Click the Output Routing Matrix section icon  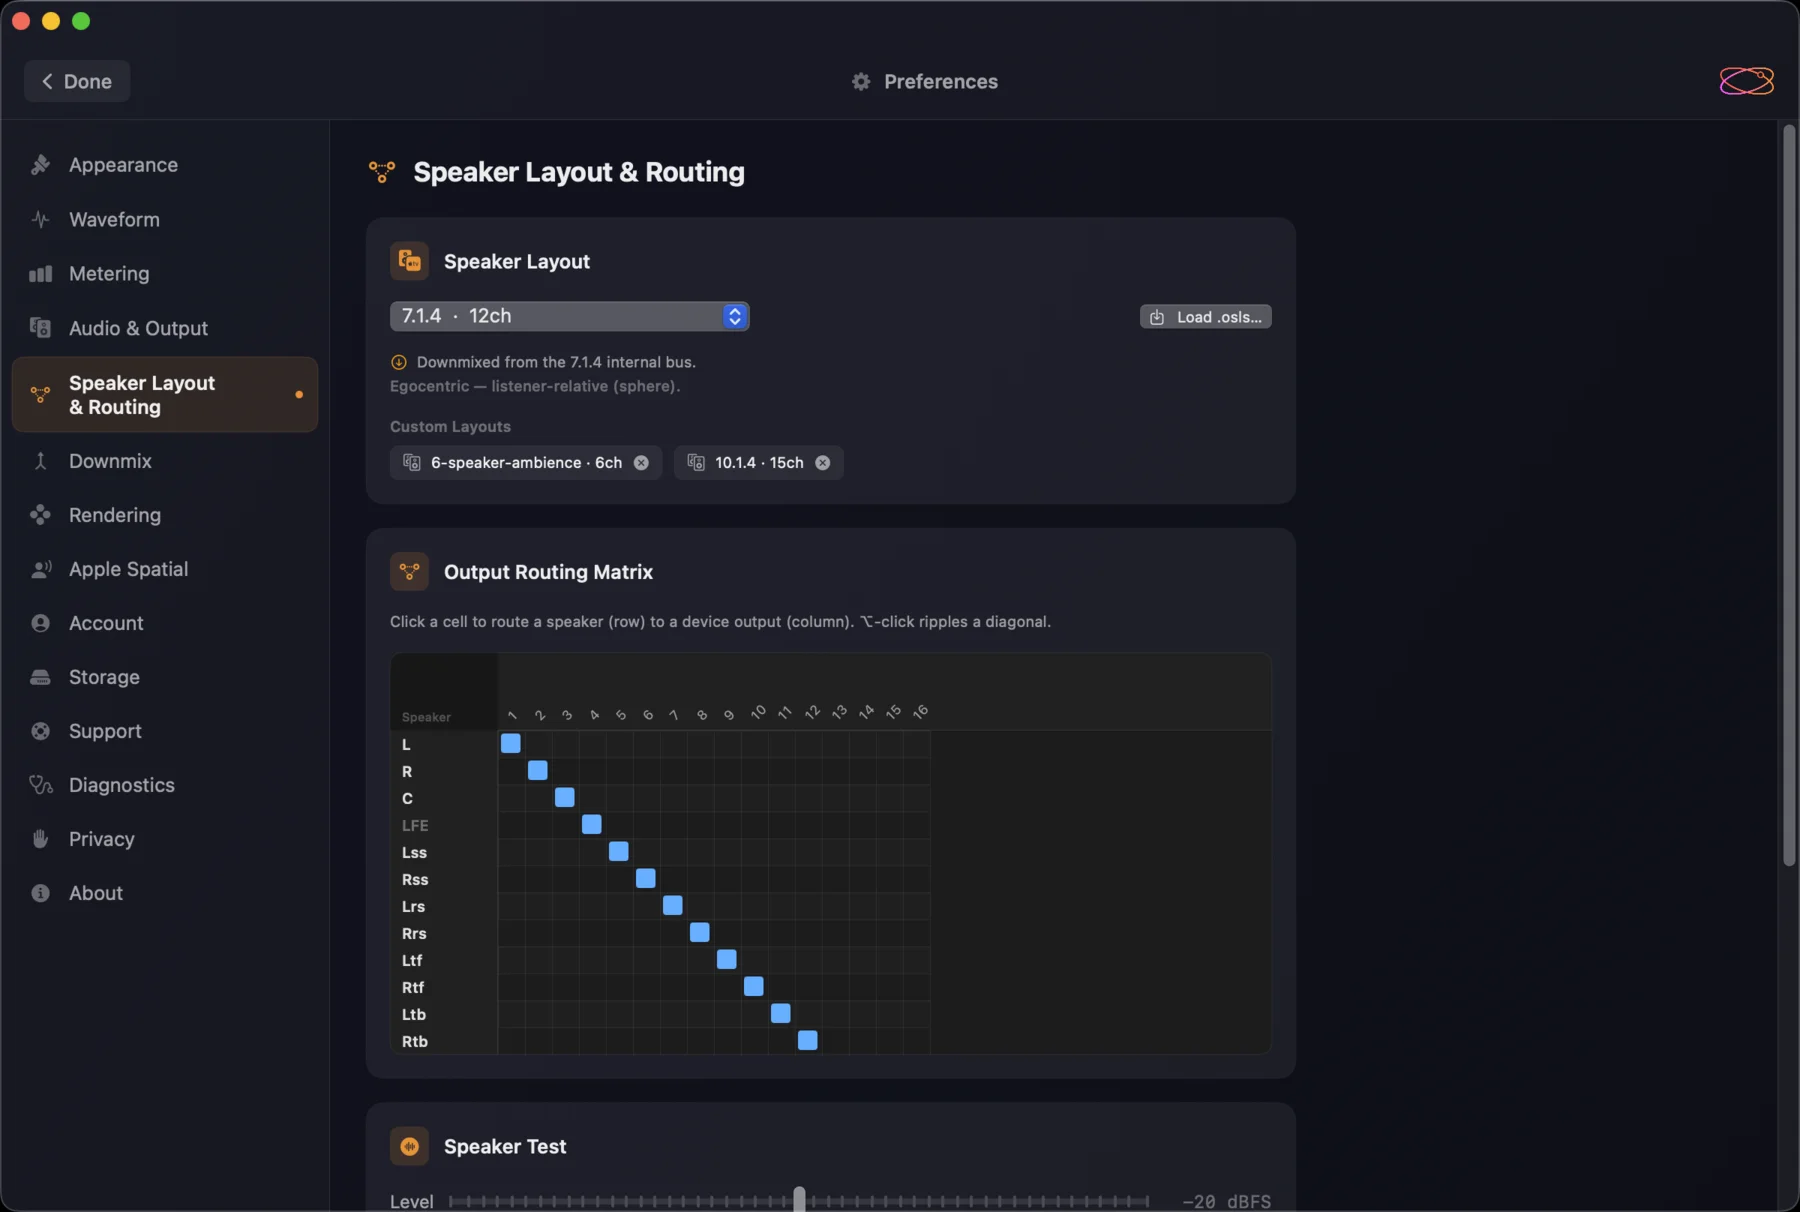(409, 572)
